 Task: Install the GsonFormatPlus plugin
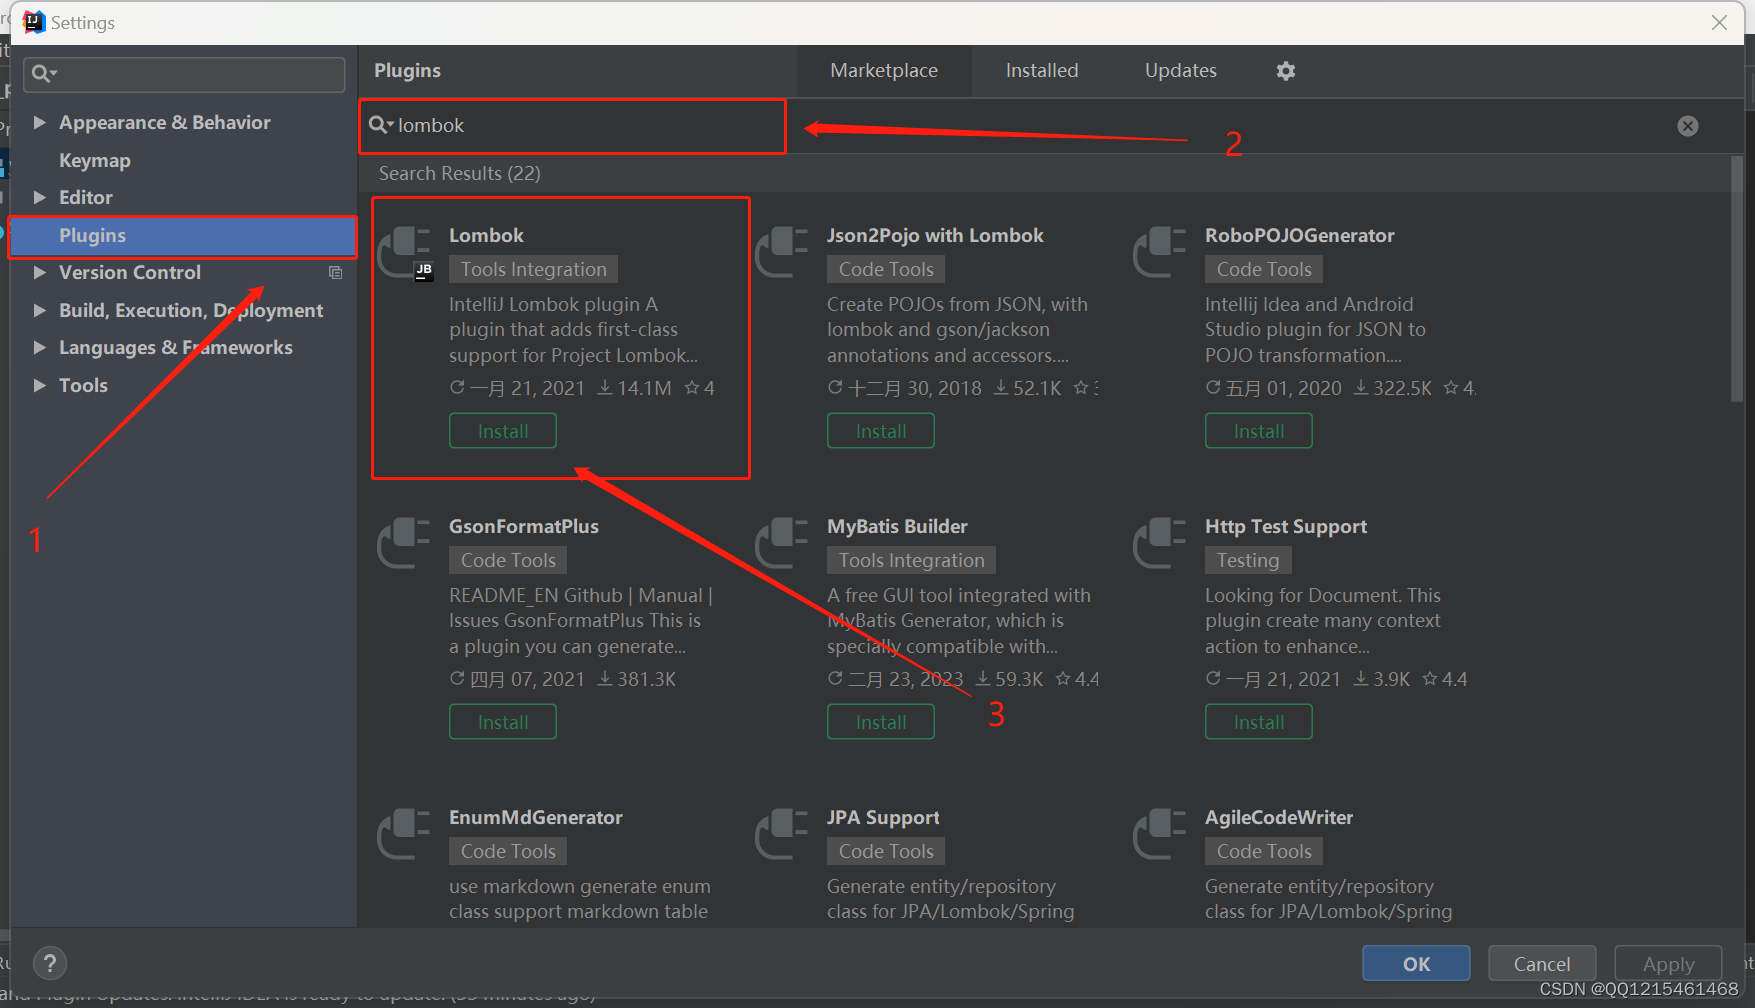pos(503,722)
